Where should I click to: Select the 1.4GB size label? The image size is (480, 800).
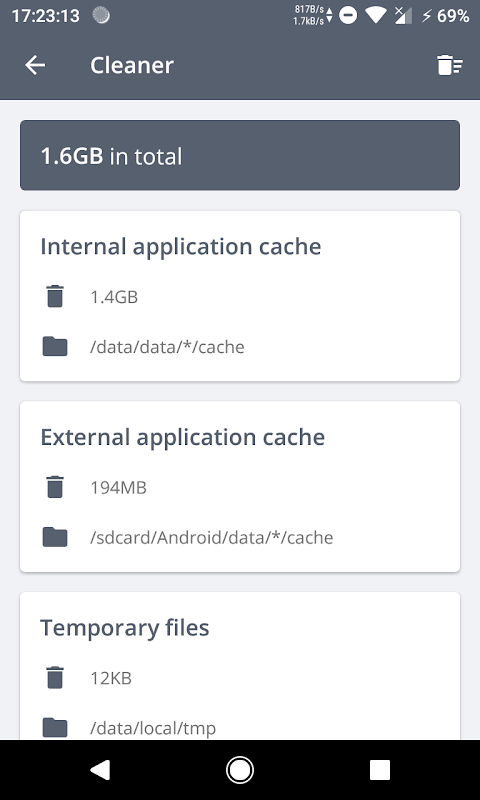click(114, 297)
